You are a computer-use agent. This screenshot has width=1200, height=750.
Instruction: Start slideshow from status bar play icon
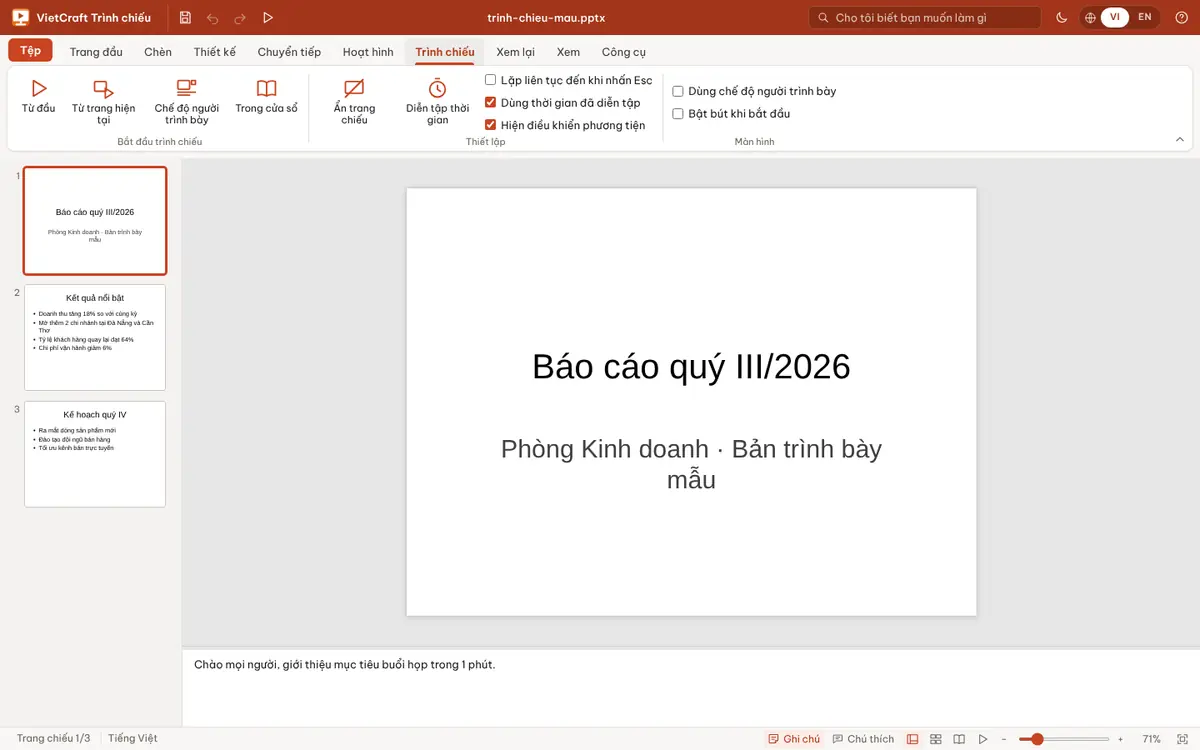[x=983, y=739]
